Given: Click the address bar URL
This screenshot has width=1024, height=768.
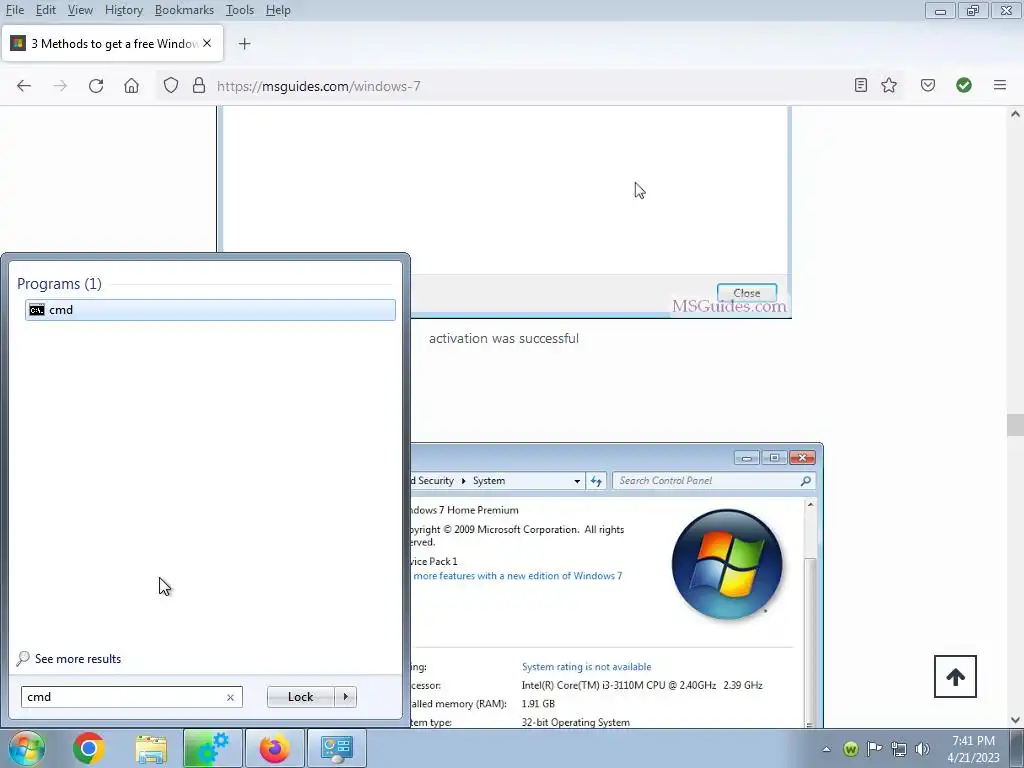Looking at the screenshot, I should [x=319, y=86].
